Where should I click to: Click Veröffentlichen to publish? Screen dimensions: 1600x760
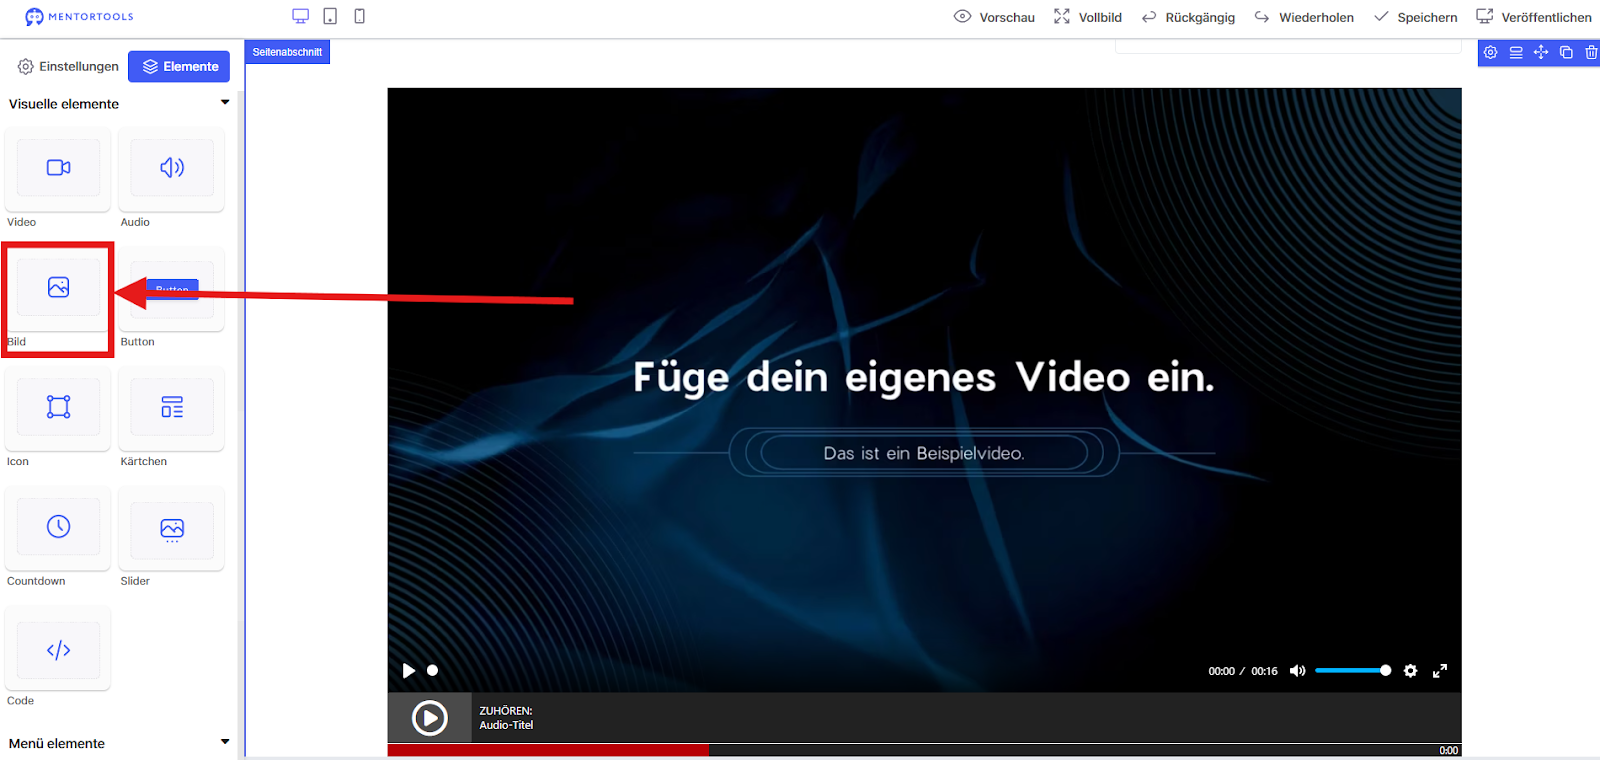(1534, 17)
